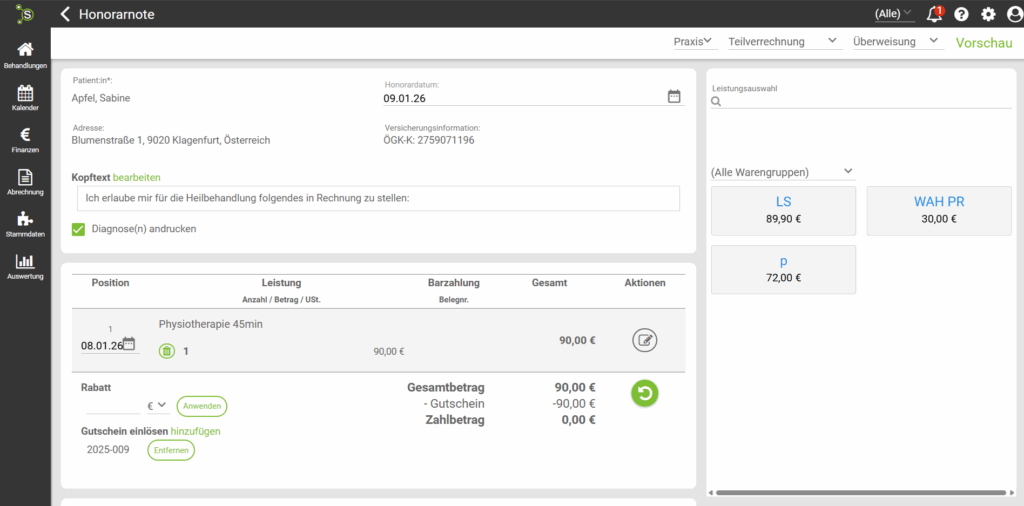Open Auswertung chart icon
1024x506 pixels.
click(x=25, y=266)
